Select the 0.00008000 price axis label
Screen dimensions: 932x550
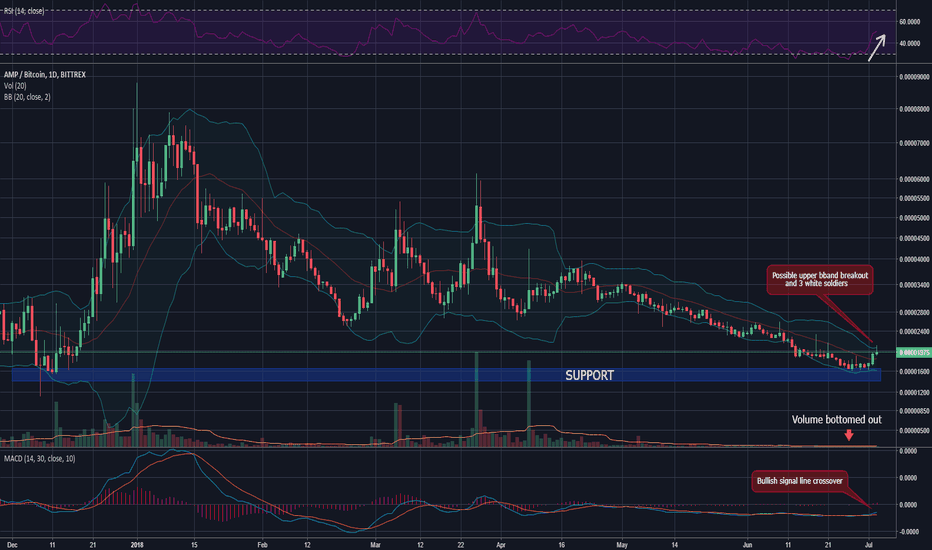coord(915,109)
